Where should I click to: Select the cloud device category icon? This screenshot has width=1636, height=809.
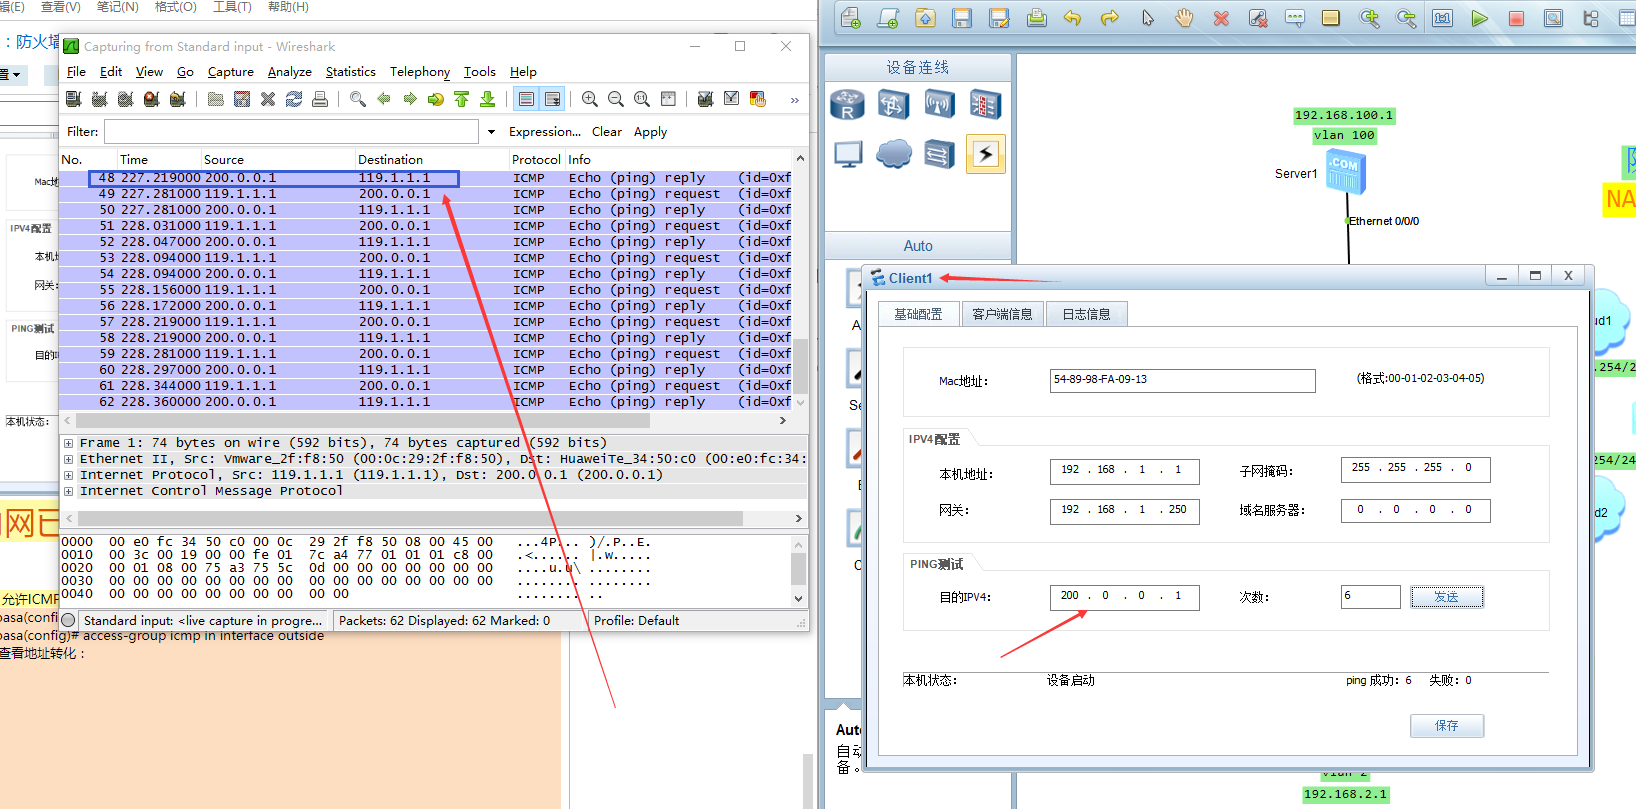click(x=893, y=154)
